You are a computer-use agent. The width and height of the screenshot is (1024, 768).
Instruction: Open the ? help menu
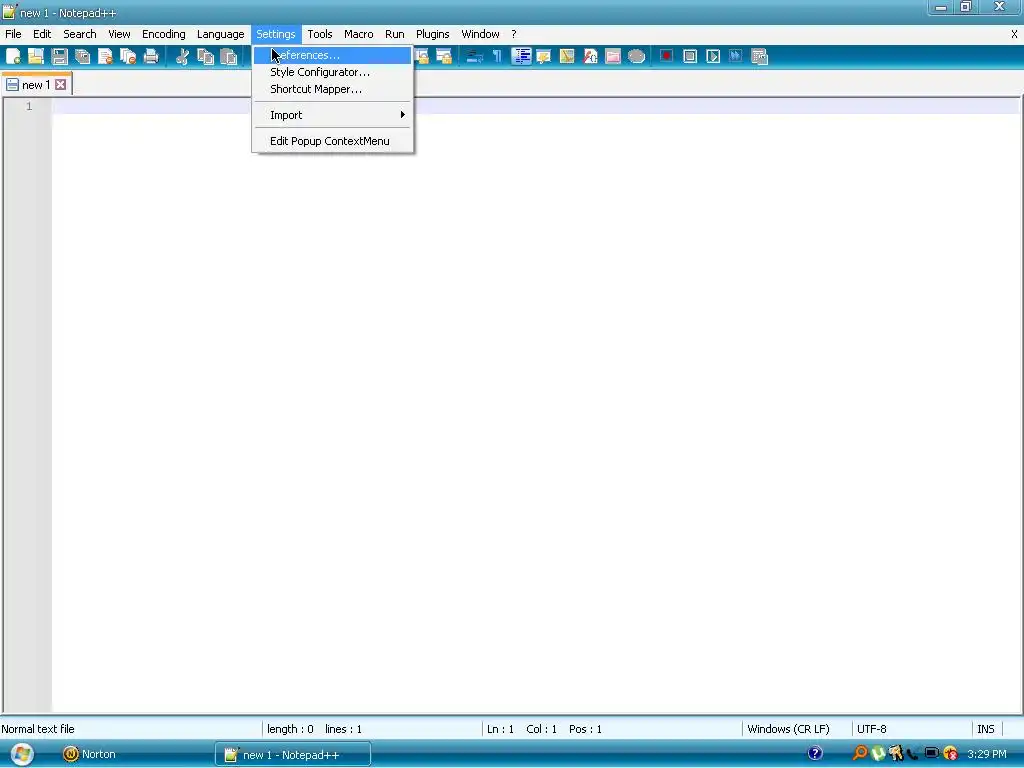(513, 34)
